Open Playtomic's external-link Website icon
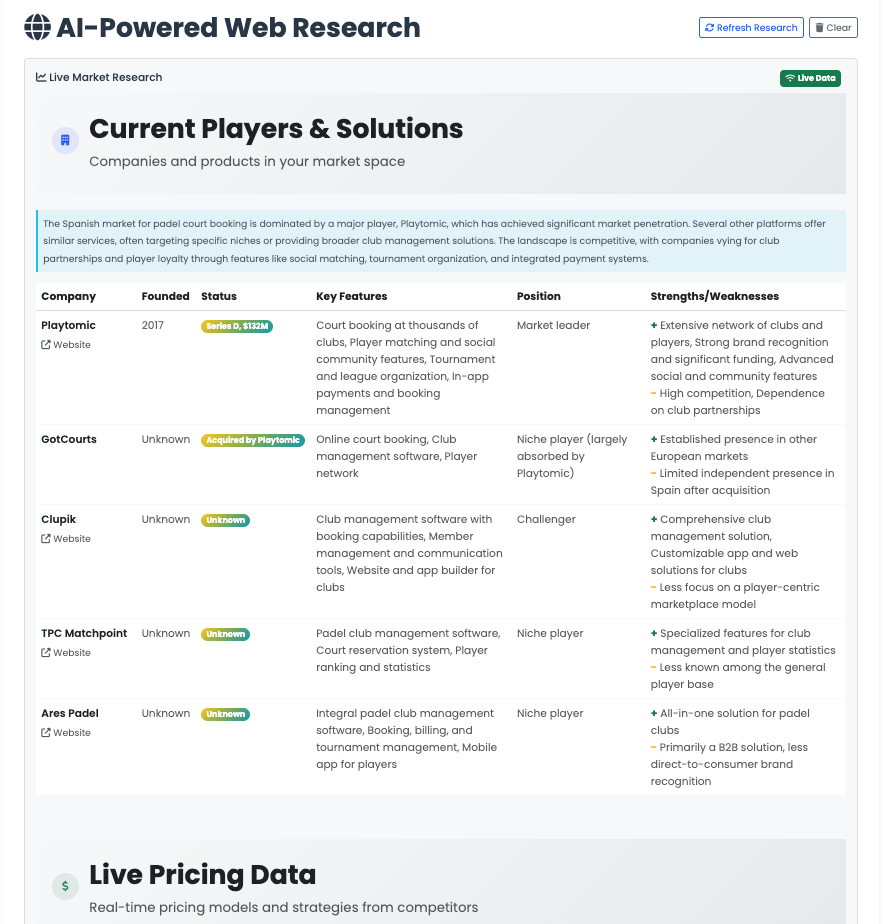 [45, 344]
